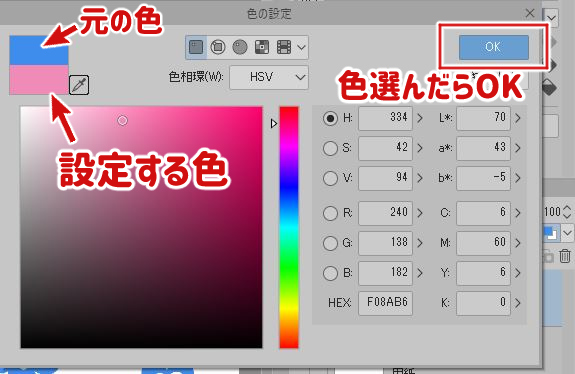
Task: Edit the a* value field showing 43
Action: click(x=483, y=148)
